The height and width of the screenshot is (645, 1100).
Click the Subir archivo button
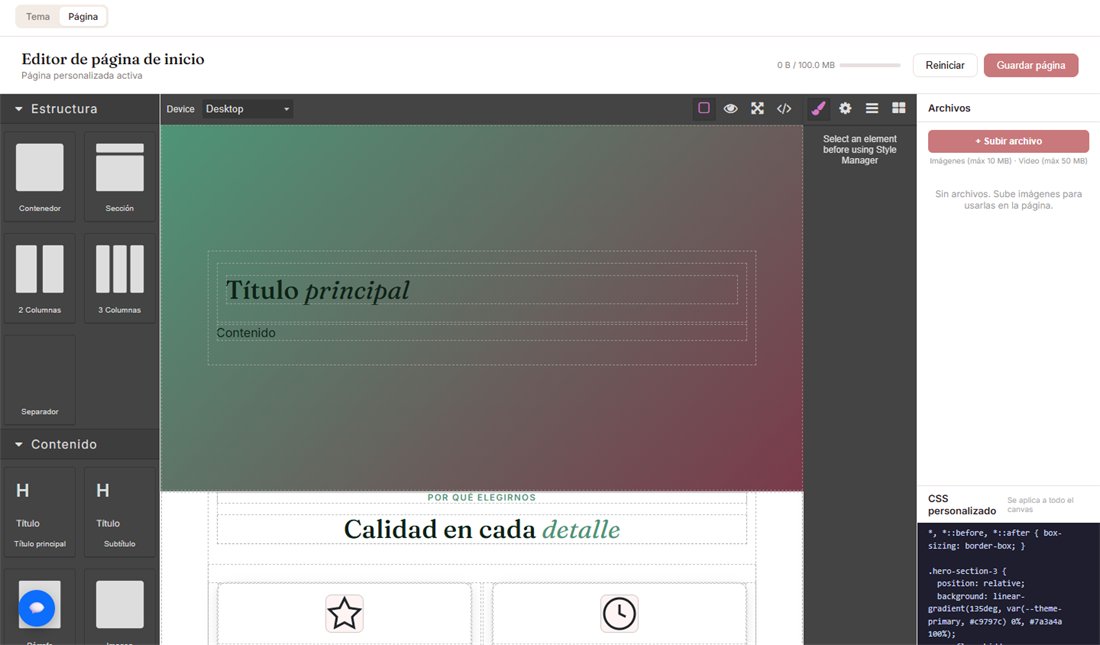1008,141
